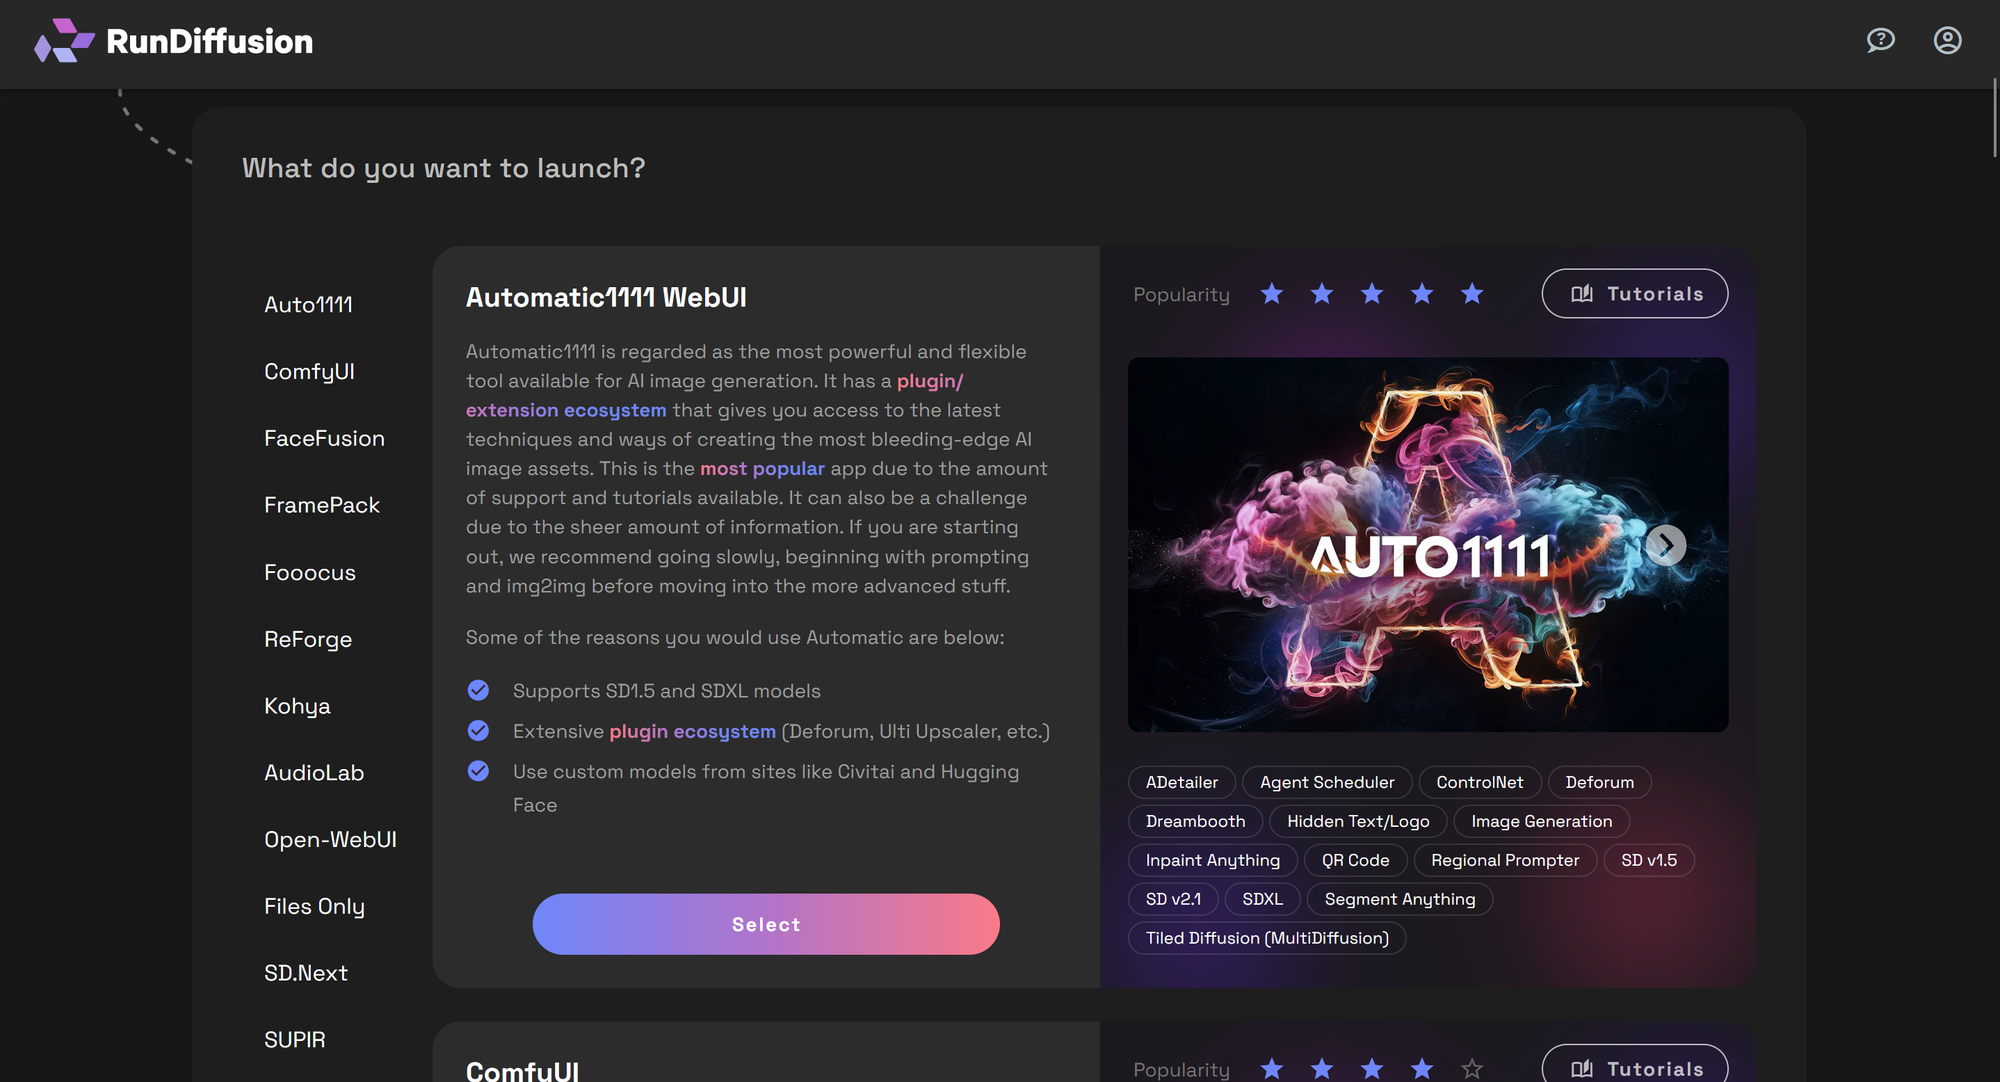Select Auto1111 in the app list
Viewport: 2000px width, 1082px height.
(x=308, y=305)
